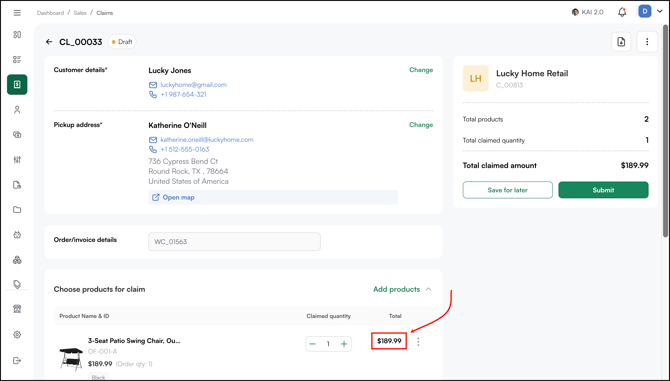Viewport: 670px width, 381px height.
Task: Navigate to Sales breadcrumb
Action: pos(80,13)
